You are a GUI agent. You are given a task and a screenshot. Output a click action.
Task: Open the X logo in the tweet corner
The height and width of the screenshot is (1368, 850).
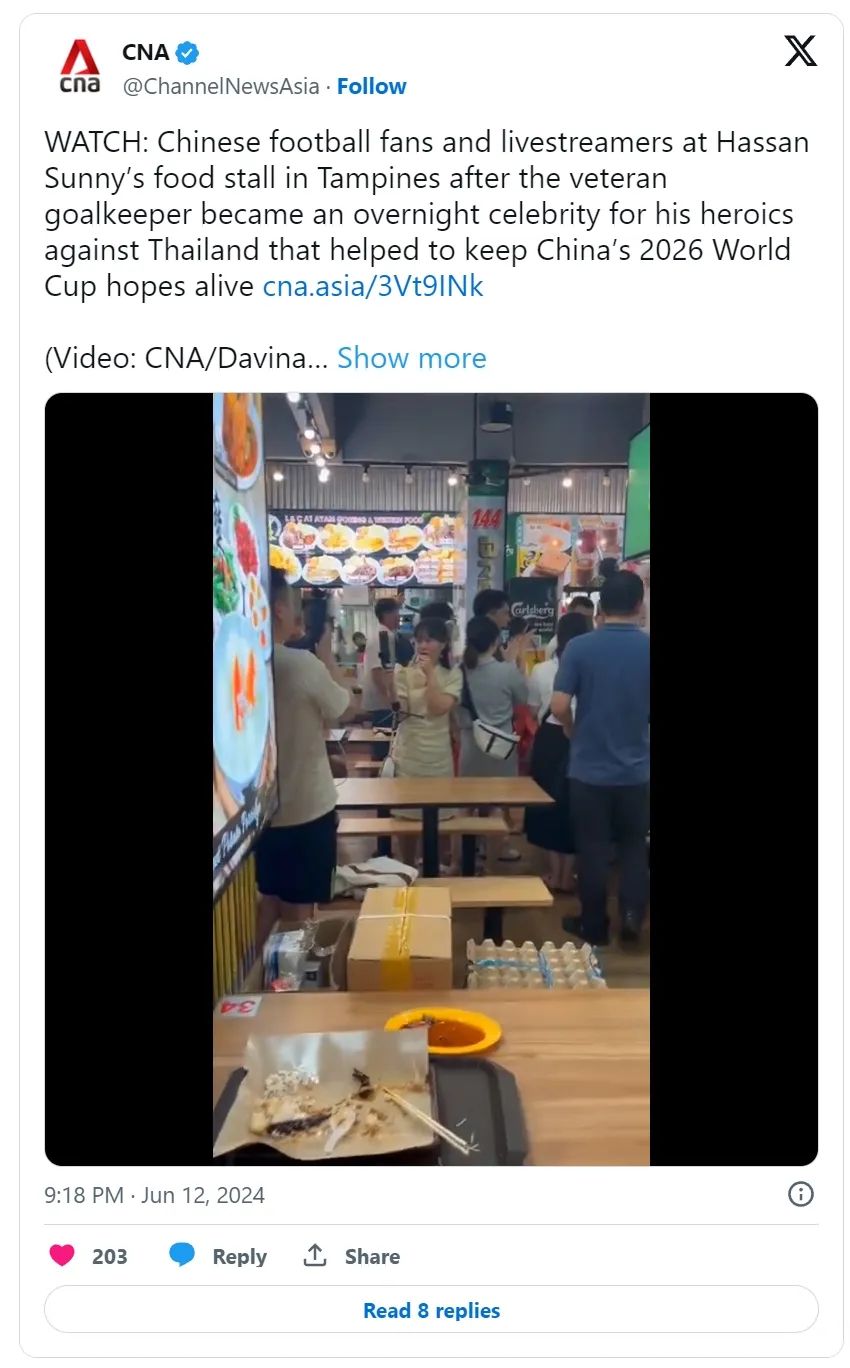coord(800,50)
